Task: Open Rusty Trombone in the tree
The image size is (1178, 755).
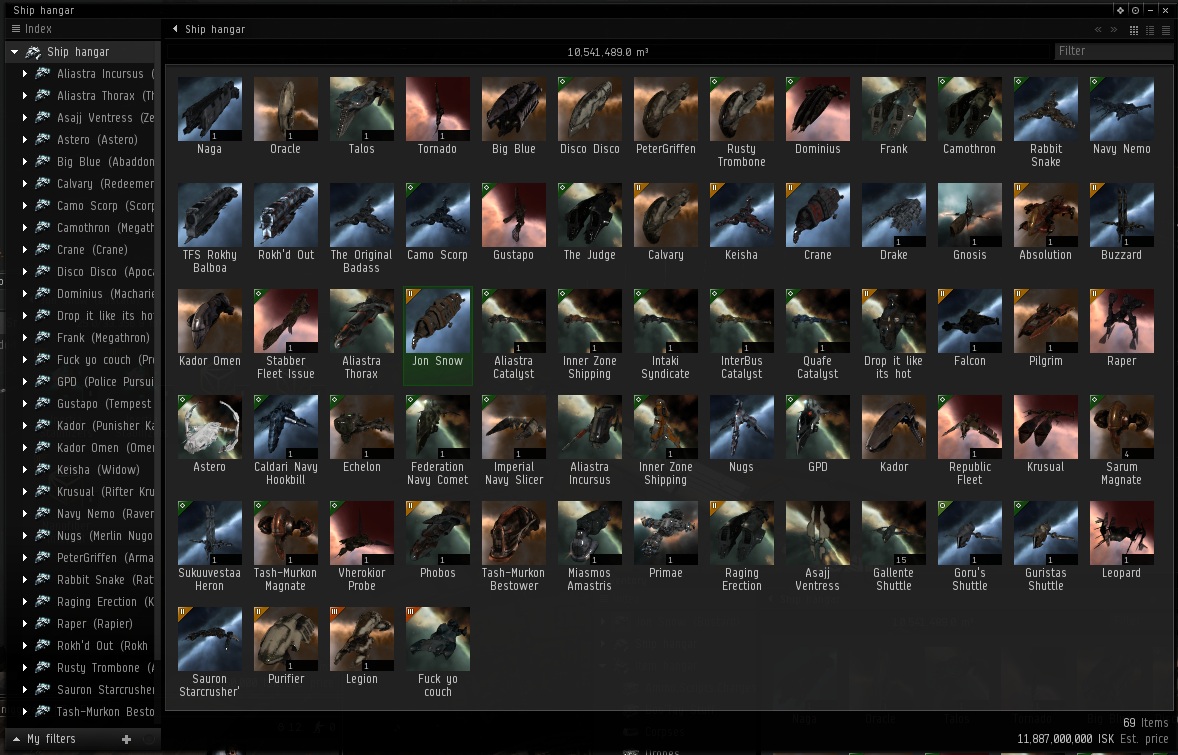Action: point(105,668)
